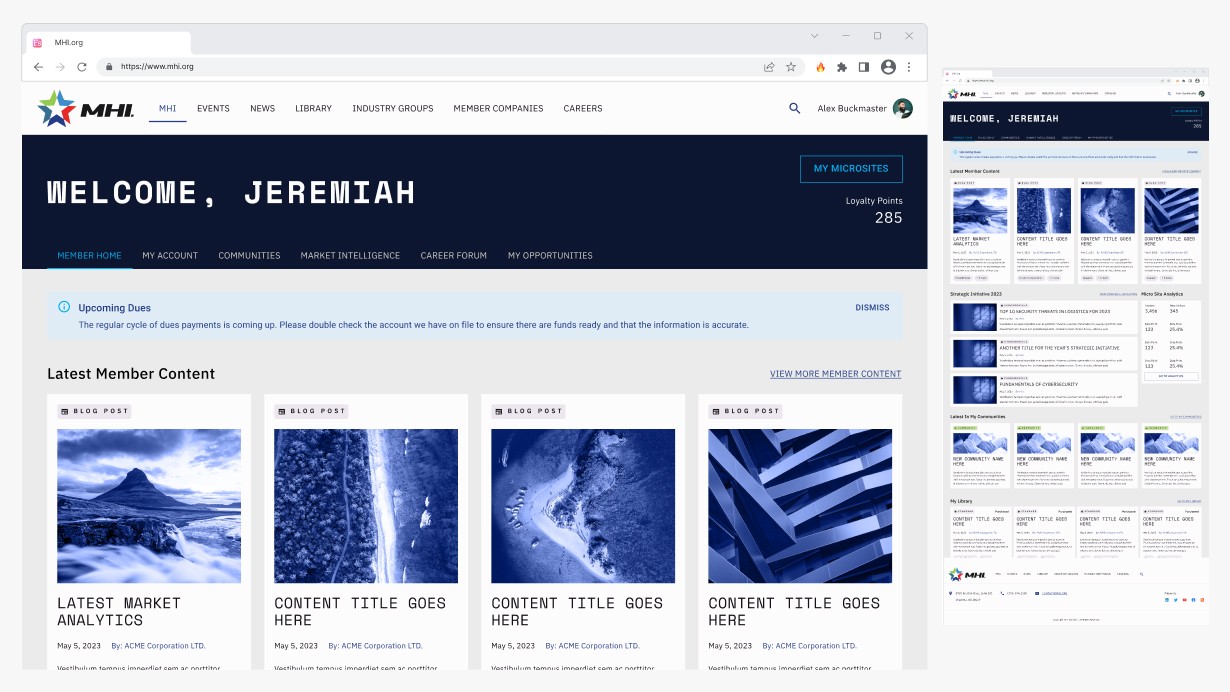Click the Welcome, Jeremiah heading
Image resolution: width=1230 pixels, height=692 pixels.
pyautogui.click(x=231, y=193)
